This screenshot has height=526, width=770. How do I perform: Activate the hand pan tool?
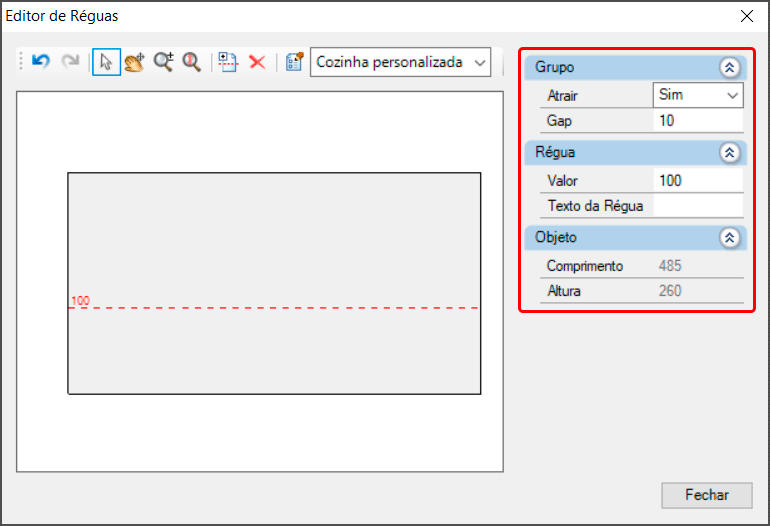[134, 62]
